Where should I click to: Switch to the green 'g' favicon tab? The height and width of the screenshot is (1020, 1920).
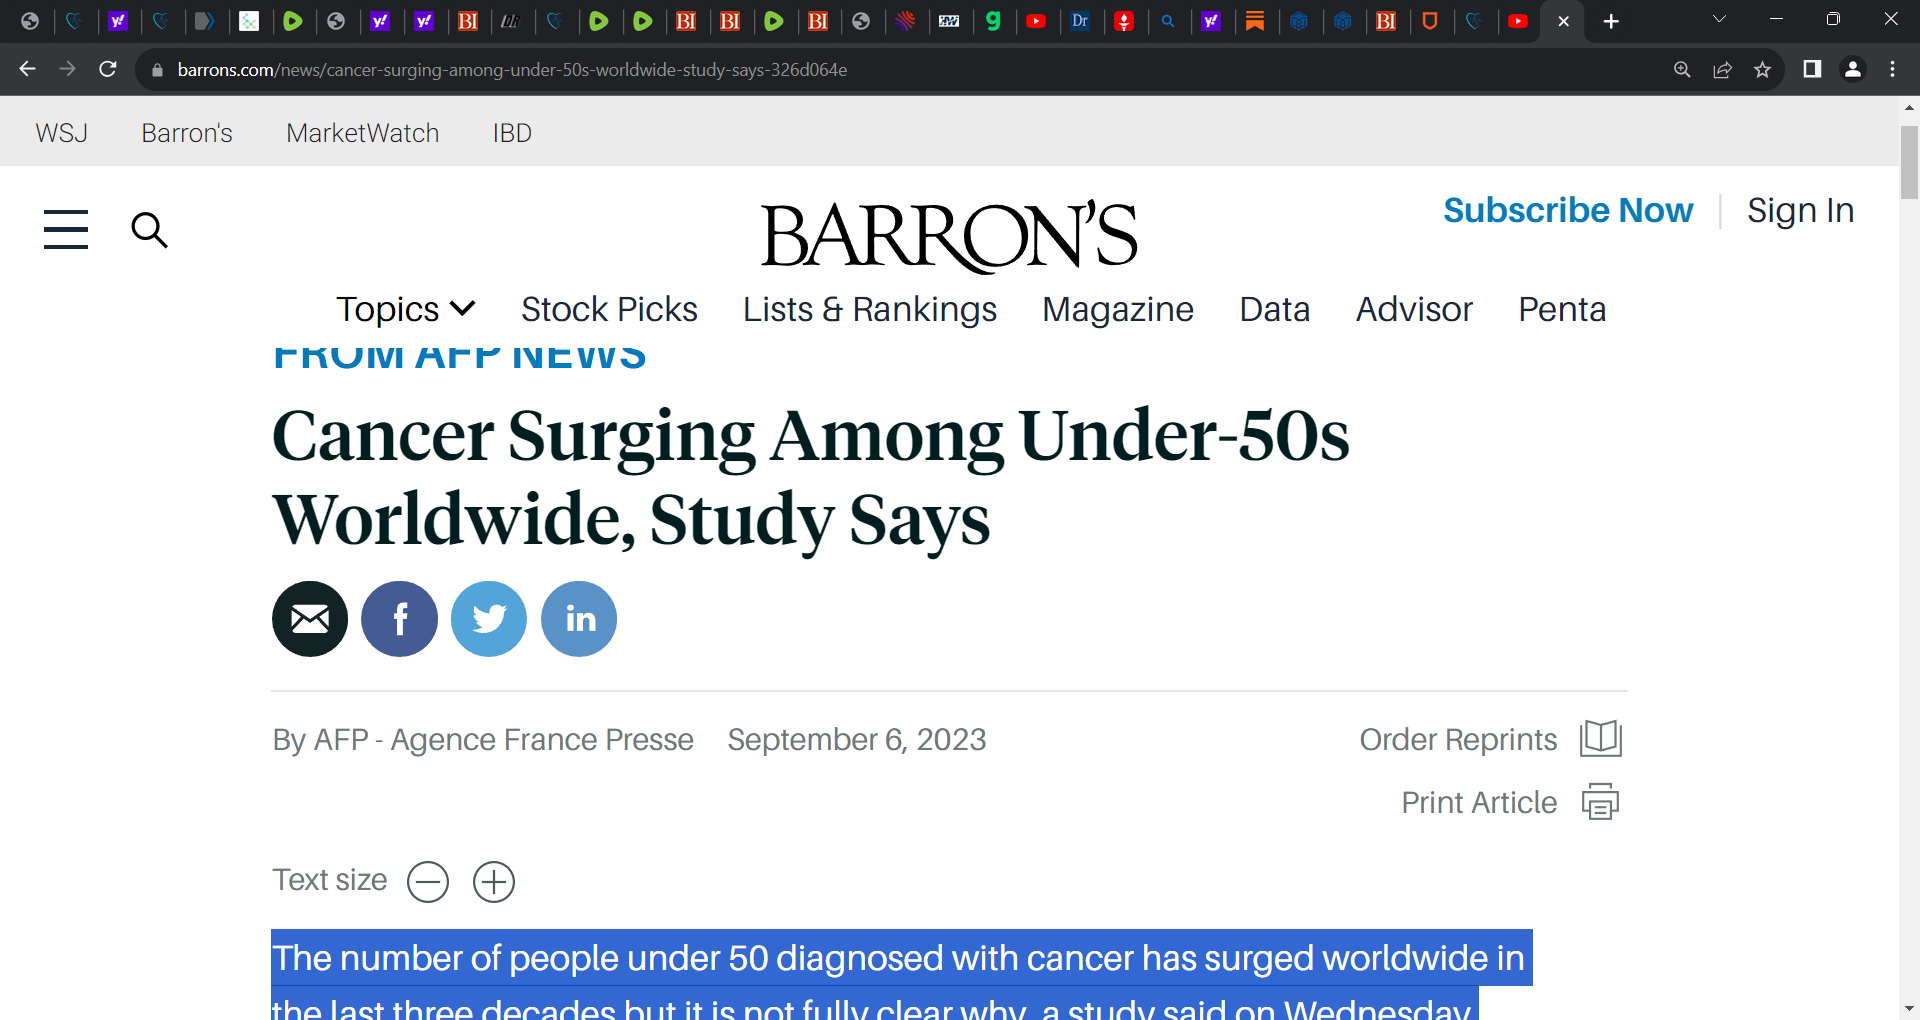pos(993,21)
